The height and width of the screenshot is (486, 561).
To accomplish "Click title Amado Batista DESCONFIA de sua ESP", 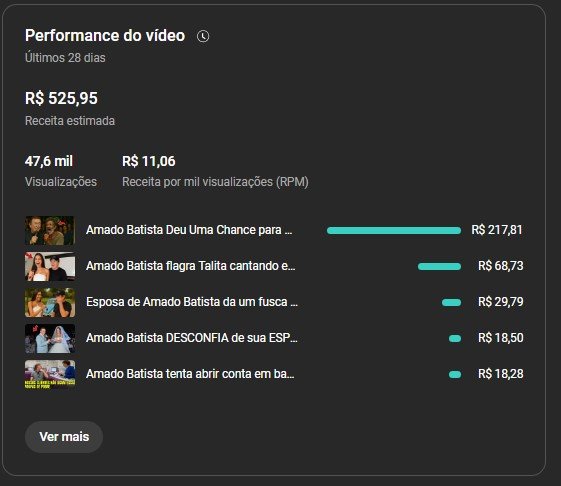I will 191,338.
